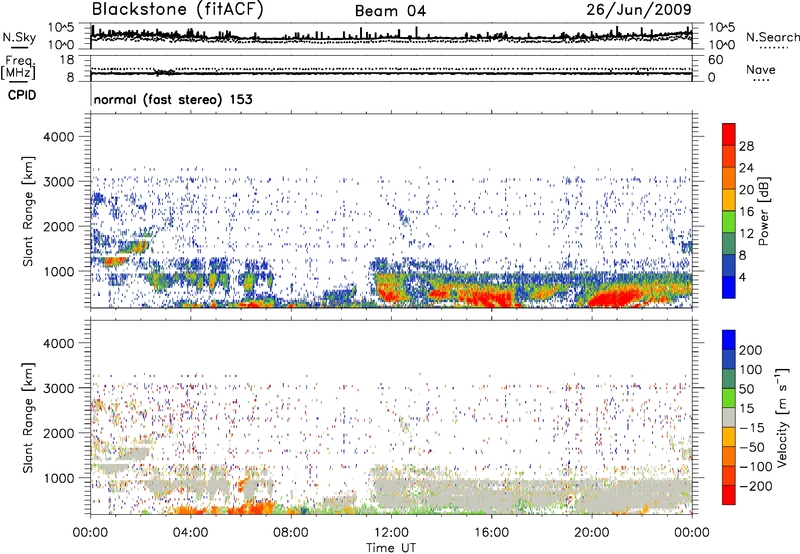800x554 pixels.
Task: Click the date '26/Jun/2009'
Action: coord(639,10)
